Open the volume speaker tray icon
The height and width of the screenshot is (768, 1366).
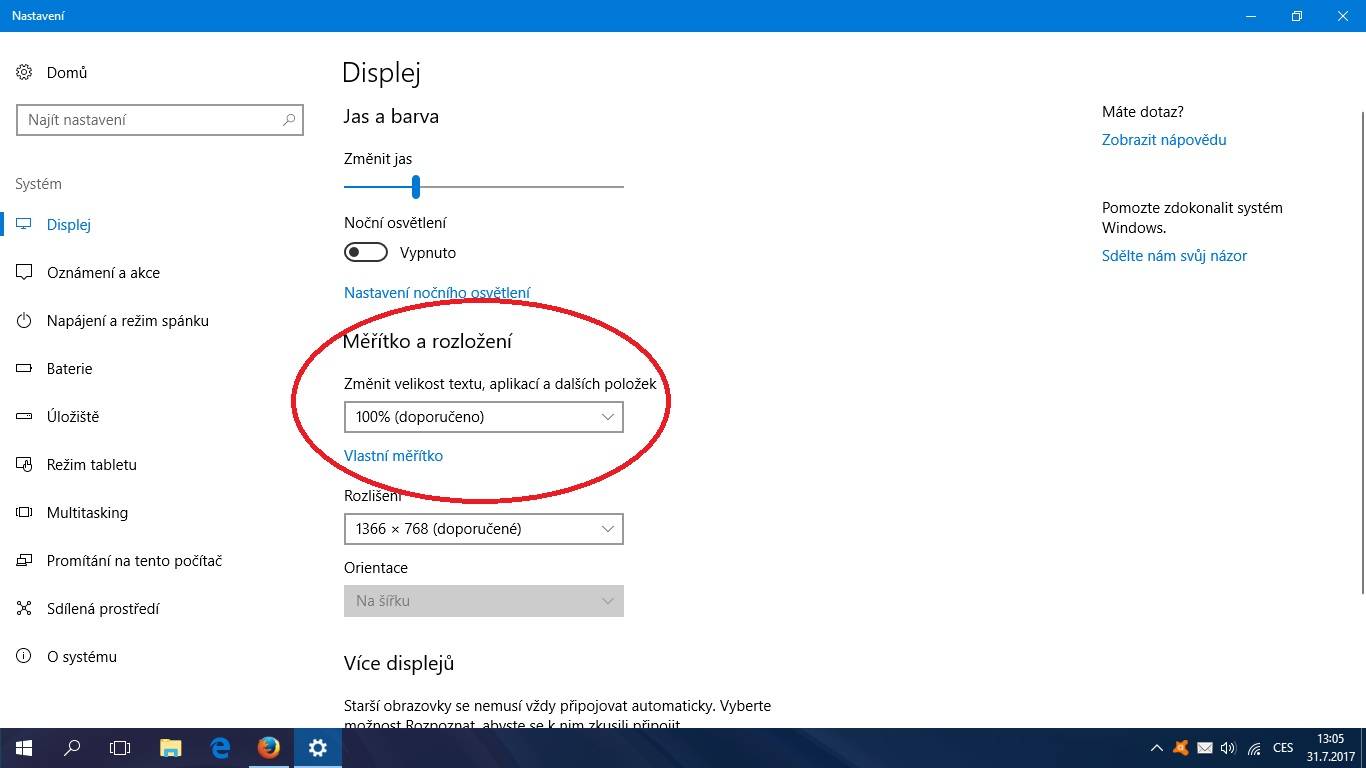coord(1229,748)
